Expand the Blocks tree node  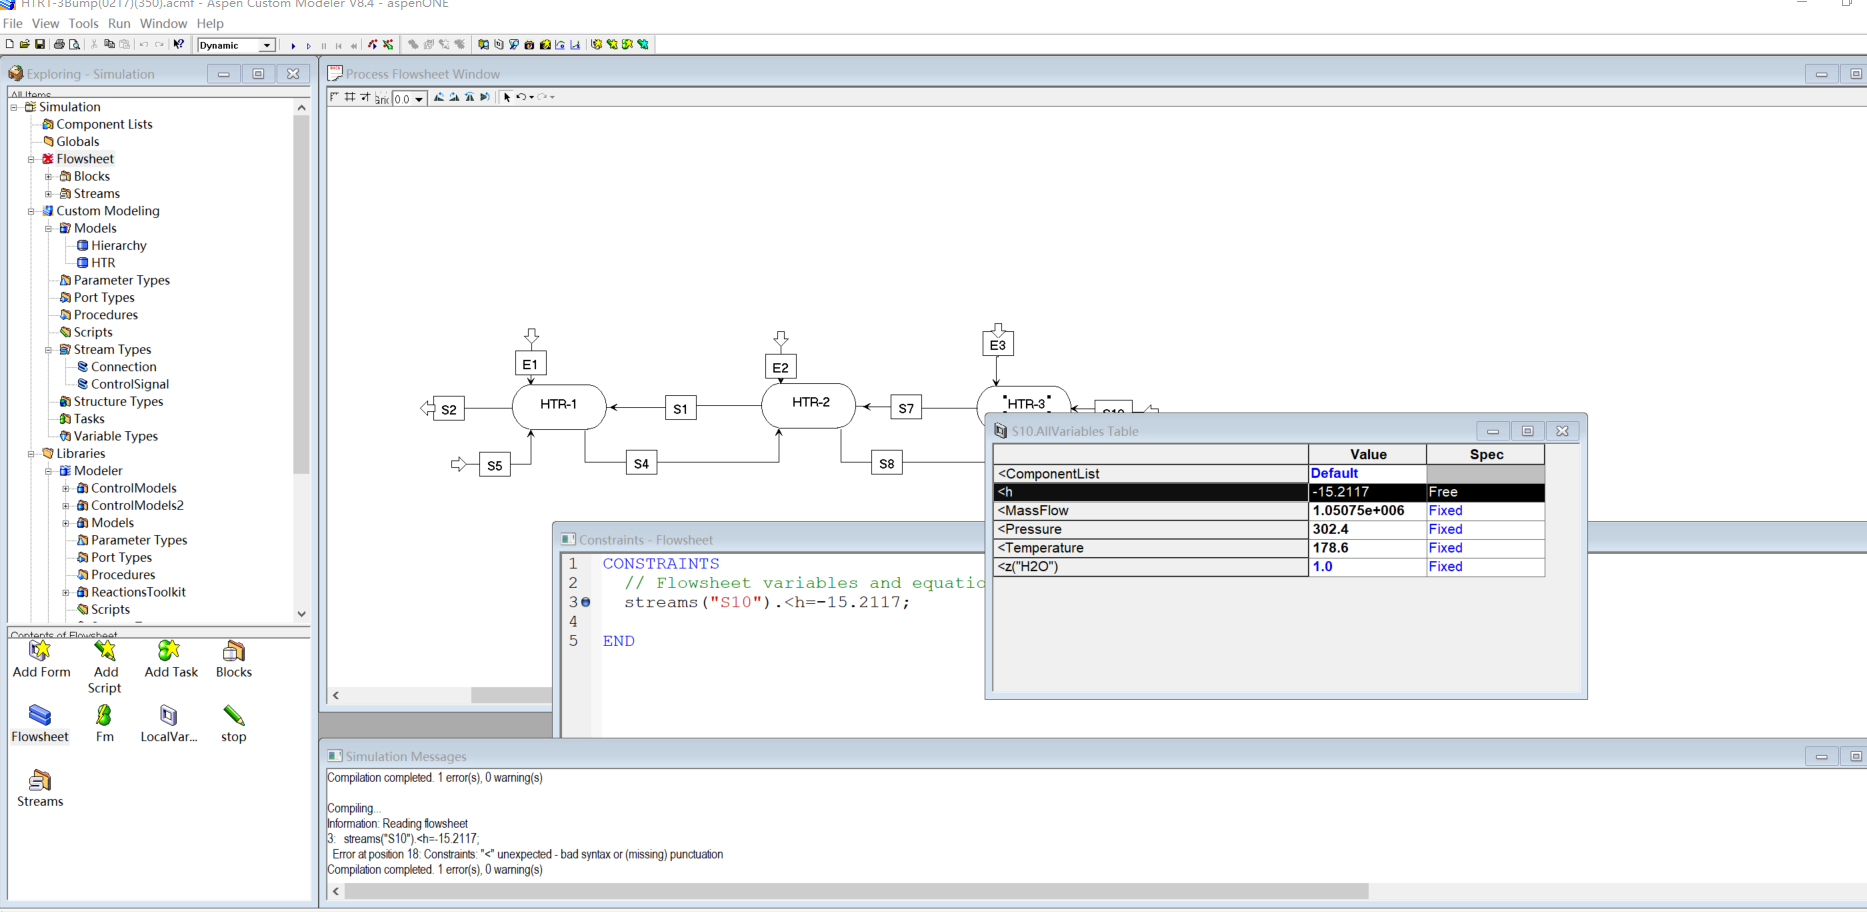pos(48,176)
